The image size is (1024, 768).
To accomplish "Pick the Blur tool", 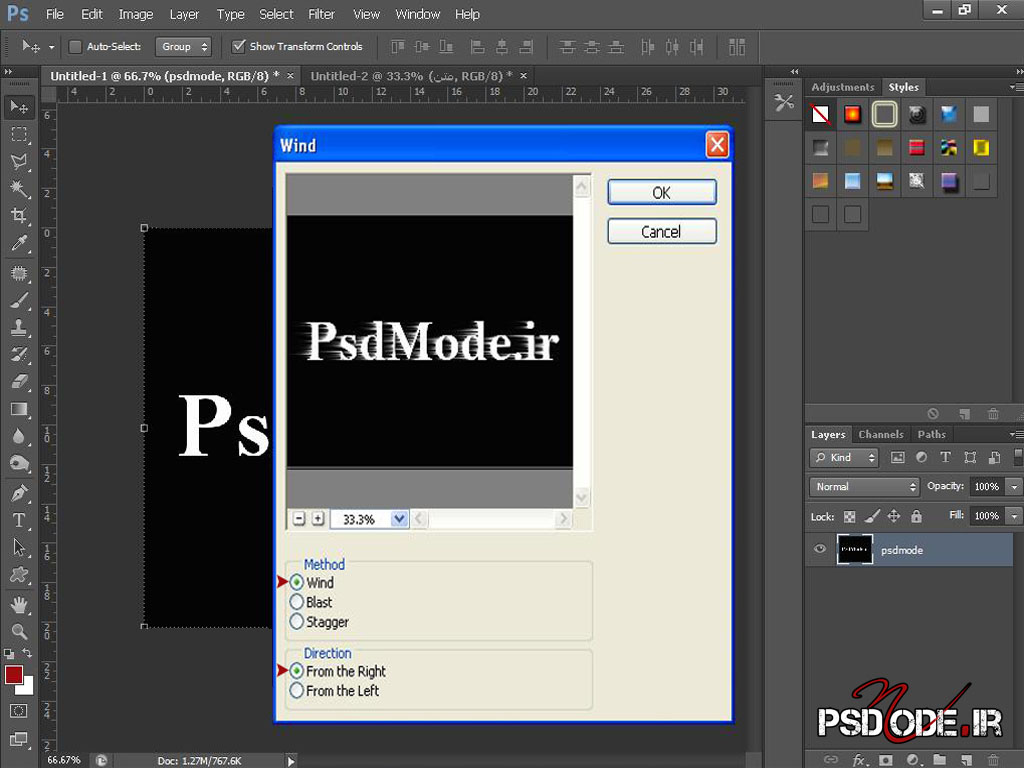I will click(19, 436).
